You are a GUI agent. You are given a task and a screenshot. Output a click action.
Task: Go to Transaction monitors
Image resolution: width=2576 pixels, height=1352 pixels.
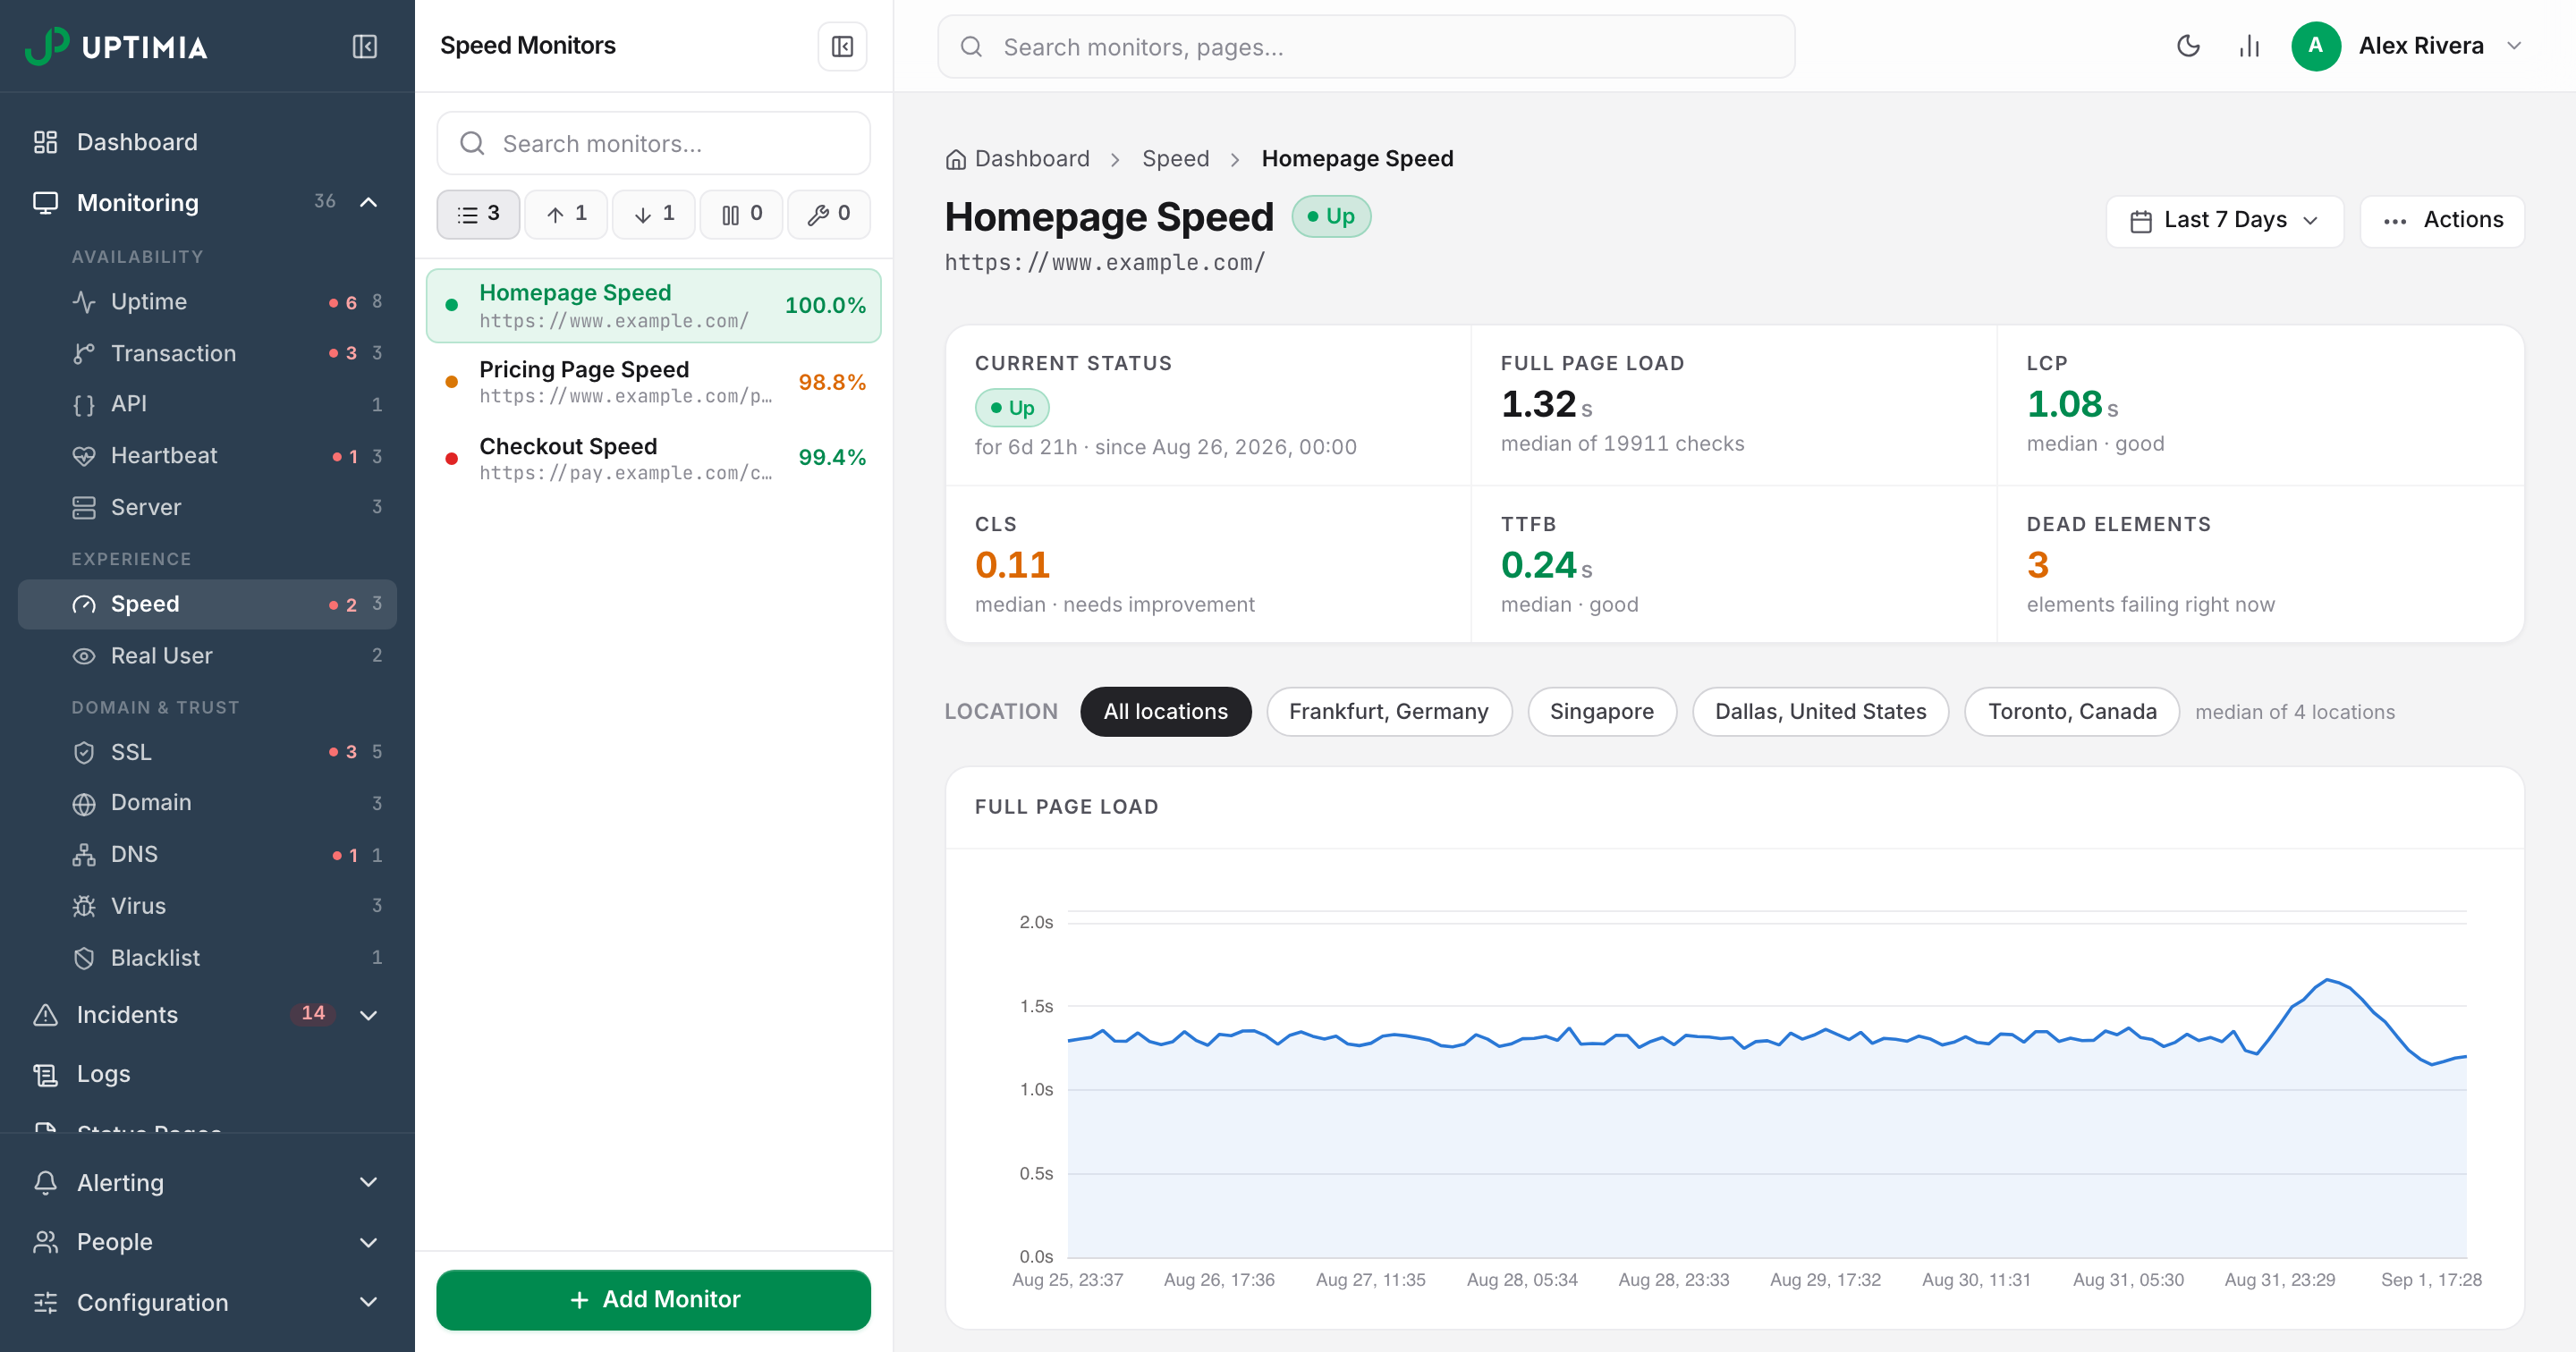[x=208, y=353]
